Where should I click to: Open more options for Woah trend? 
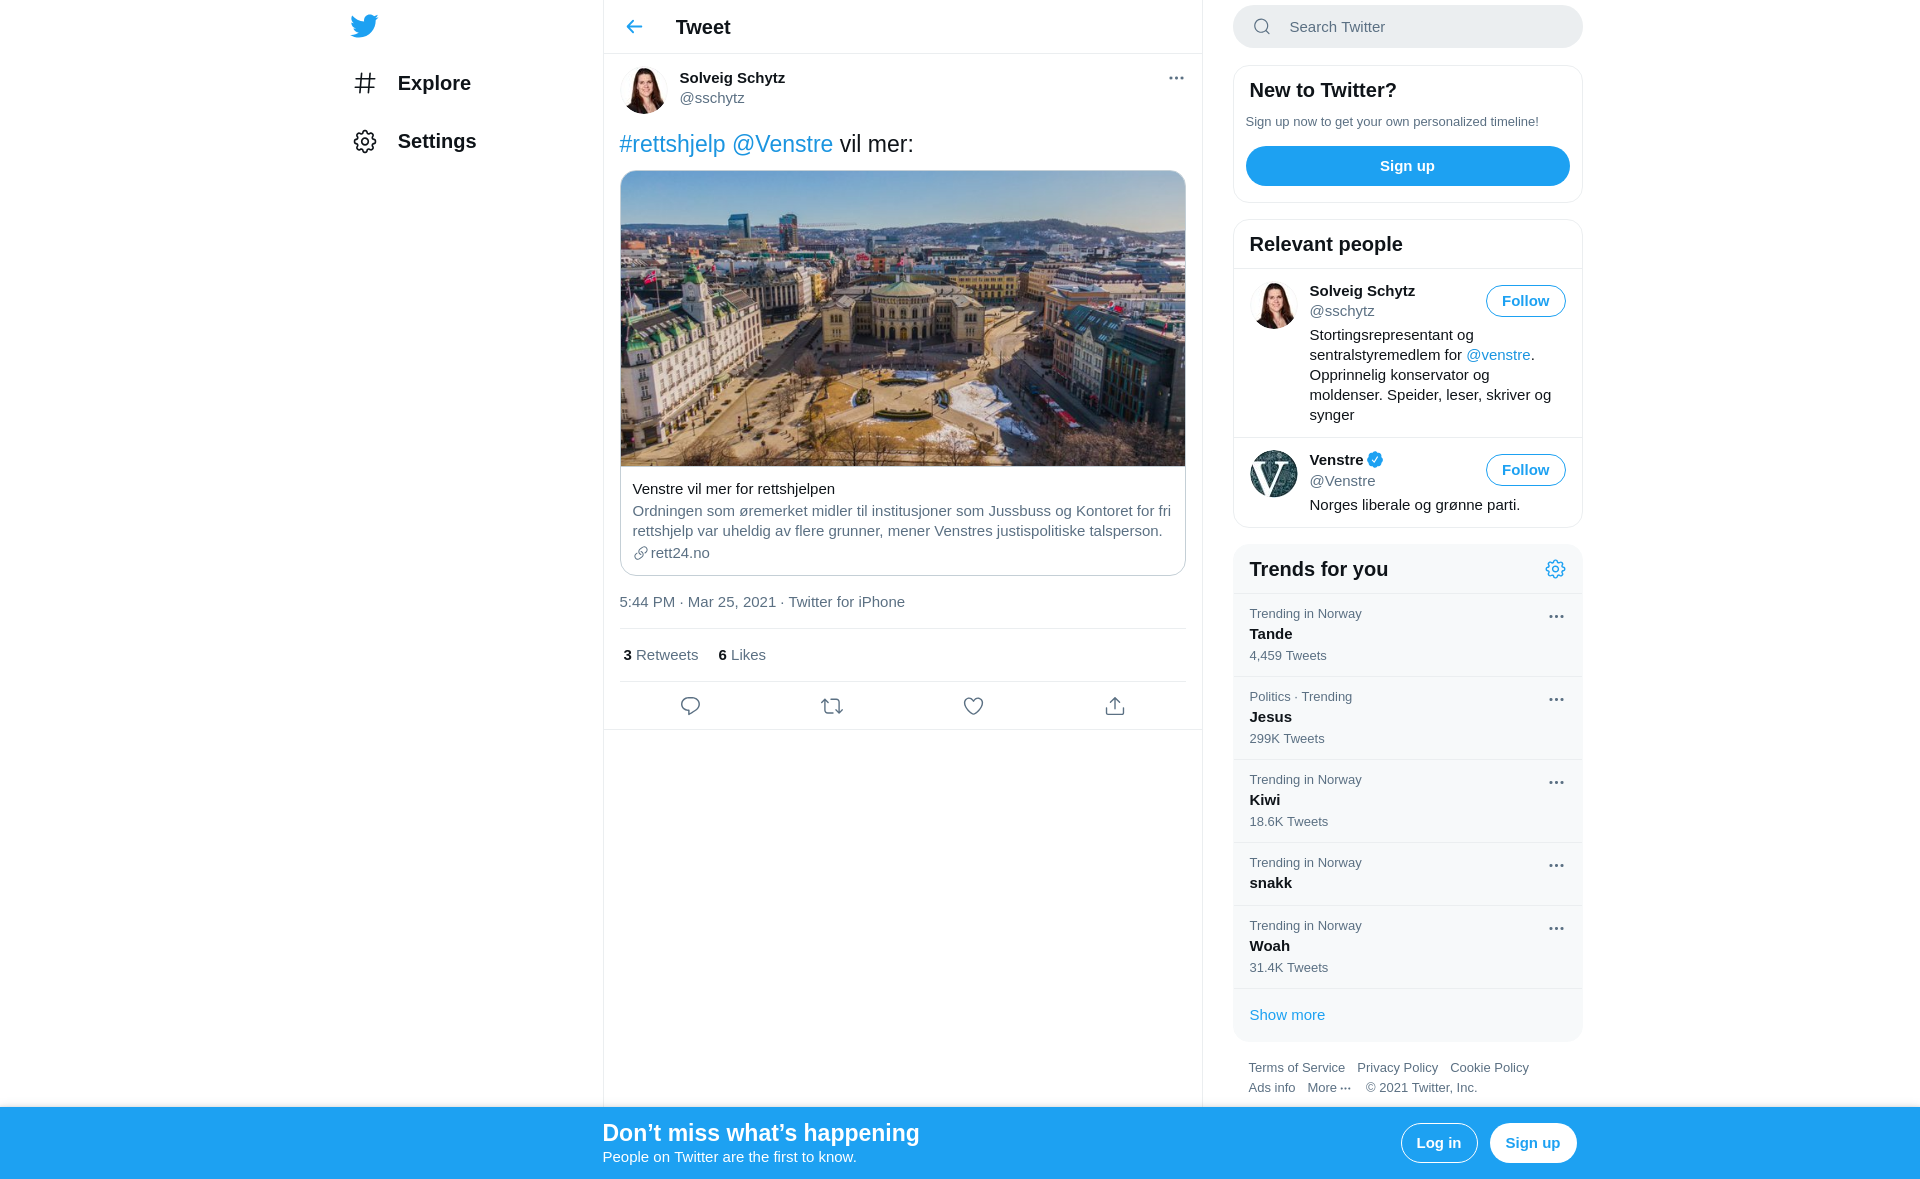[1556, 929]
